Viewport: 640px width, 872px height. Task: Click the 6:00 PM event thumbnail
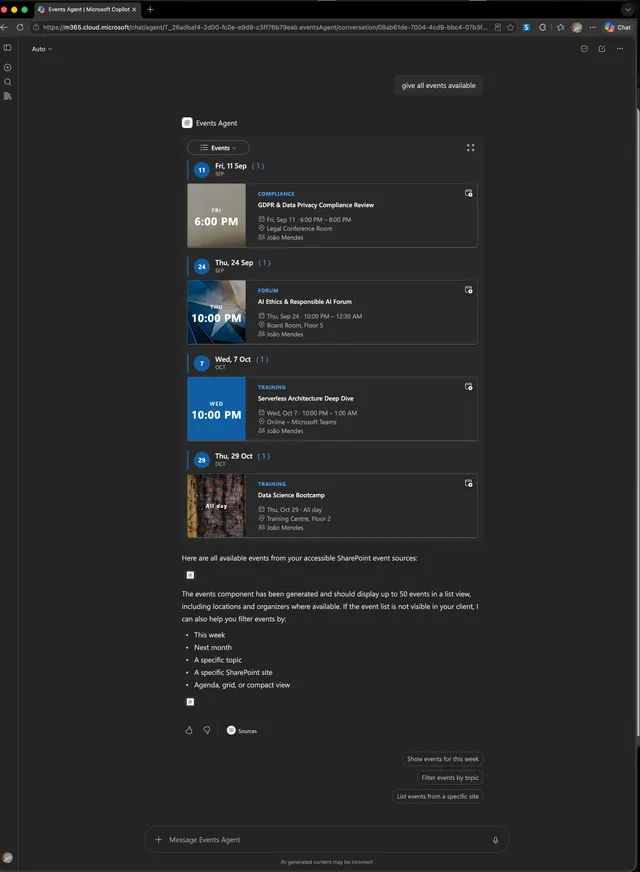(216, 216)
